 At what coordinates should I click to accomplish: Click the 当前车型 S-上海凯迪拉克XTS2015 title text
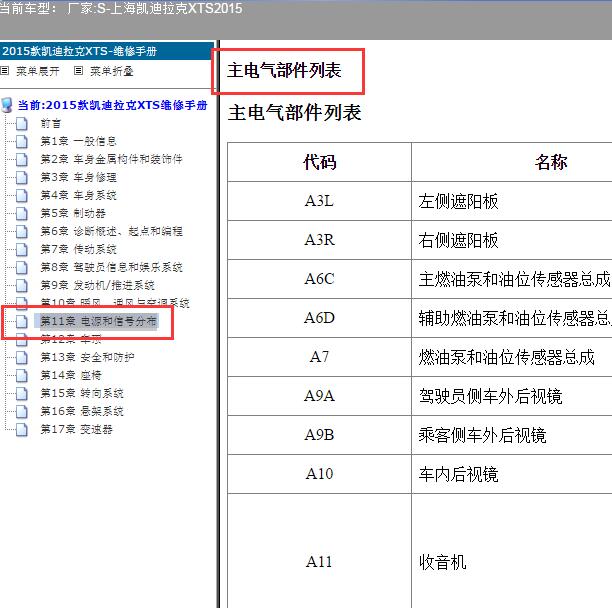point(121,8)
